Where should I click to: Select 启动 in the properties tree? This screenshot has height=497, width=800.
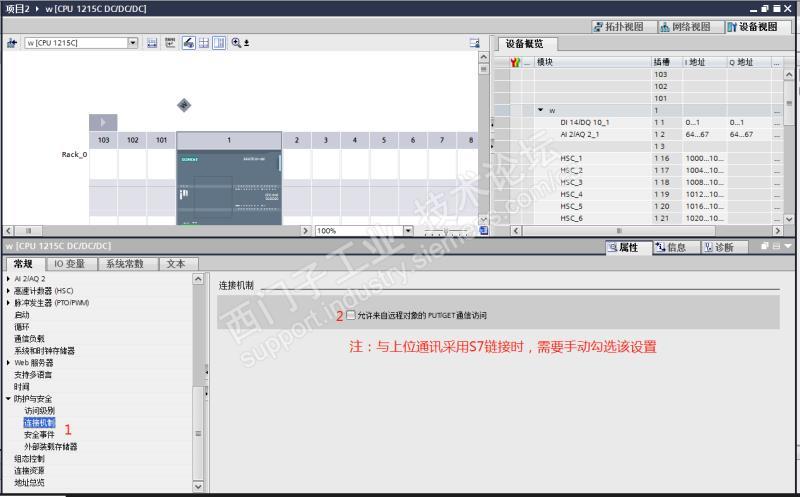click(x=22, y=315)
